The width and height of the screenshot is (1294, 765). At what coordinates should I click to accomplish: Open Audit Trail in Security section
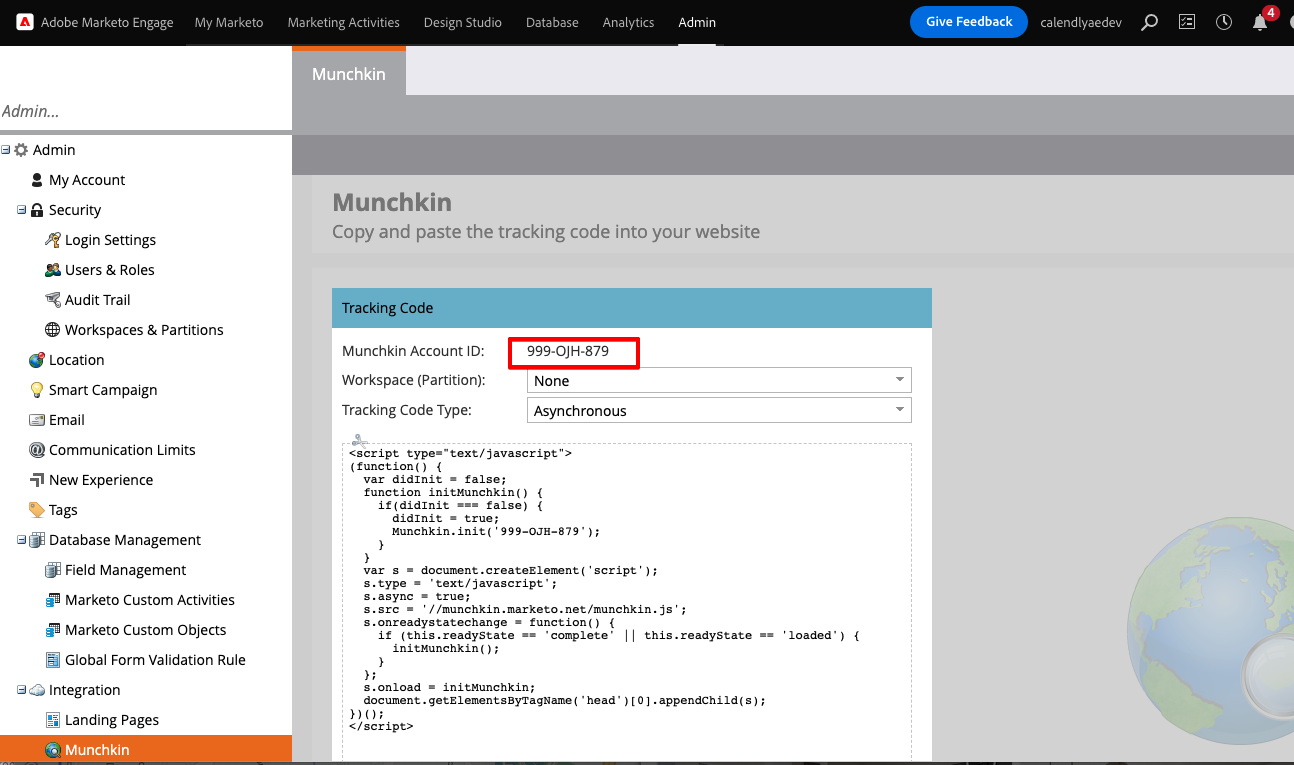(x=97, y=300)
